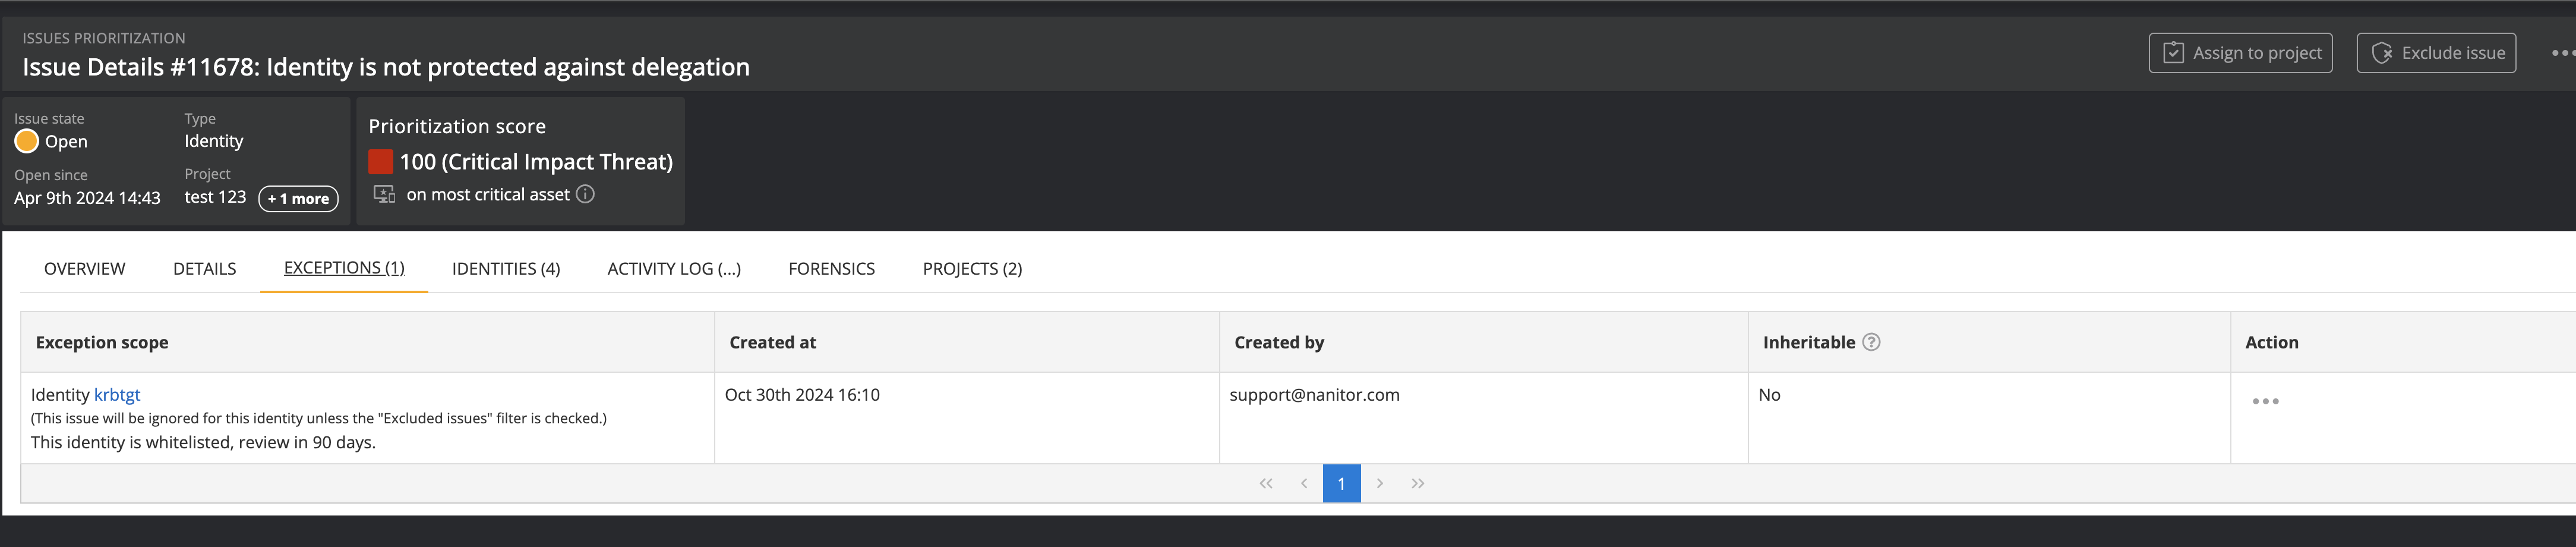Open the Projects (2) tab

(971, 268)
